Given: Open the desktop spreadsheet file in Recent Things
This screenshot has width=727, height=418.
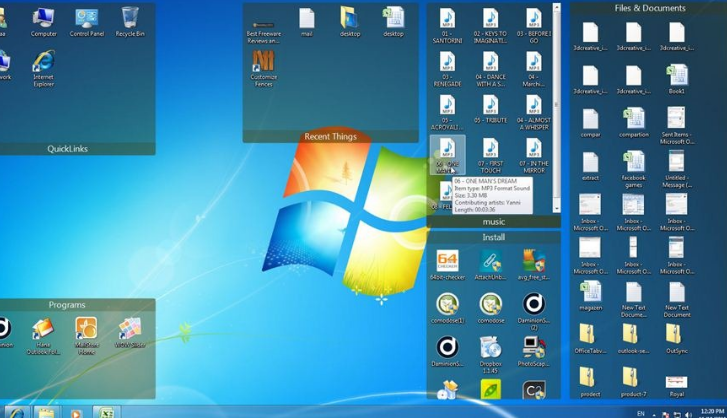Looking at the screenshot, I should 393,21.
